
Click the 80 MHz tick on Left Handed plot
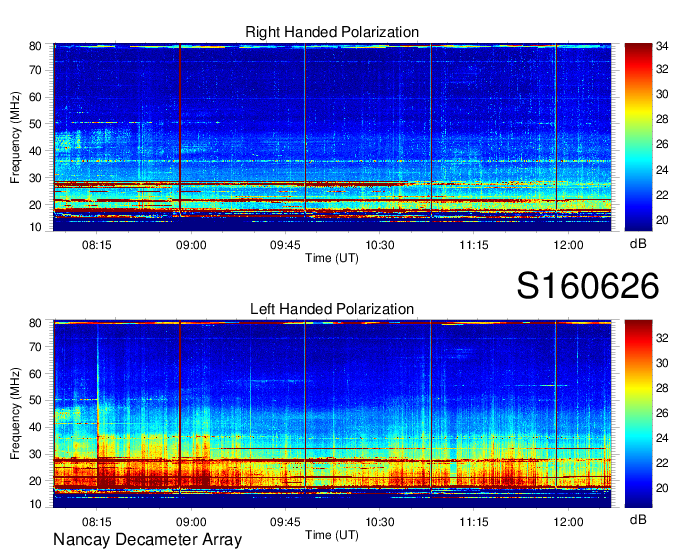35,323
